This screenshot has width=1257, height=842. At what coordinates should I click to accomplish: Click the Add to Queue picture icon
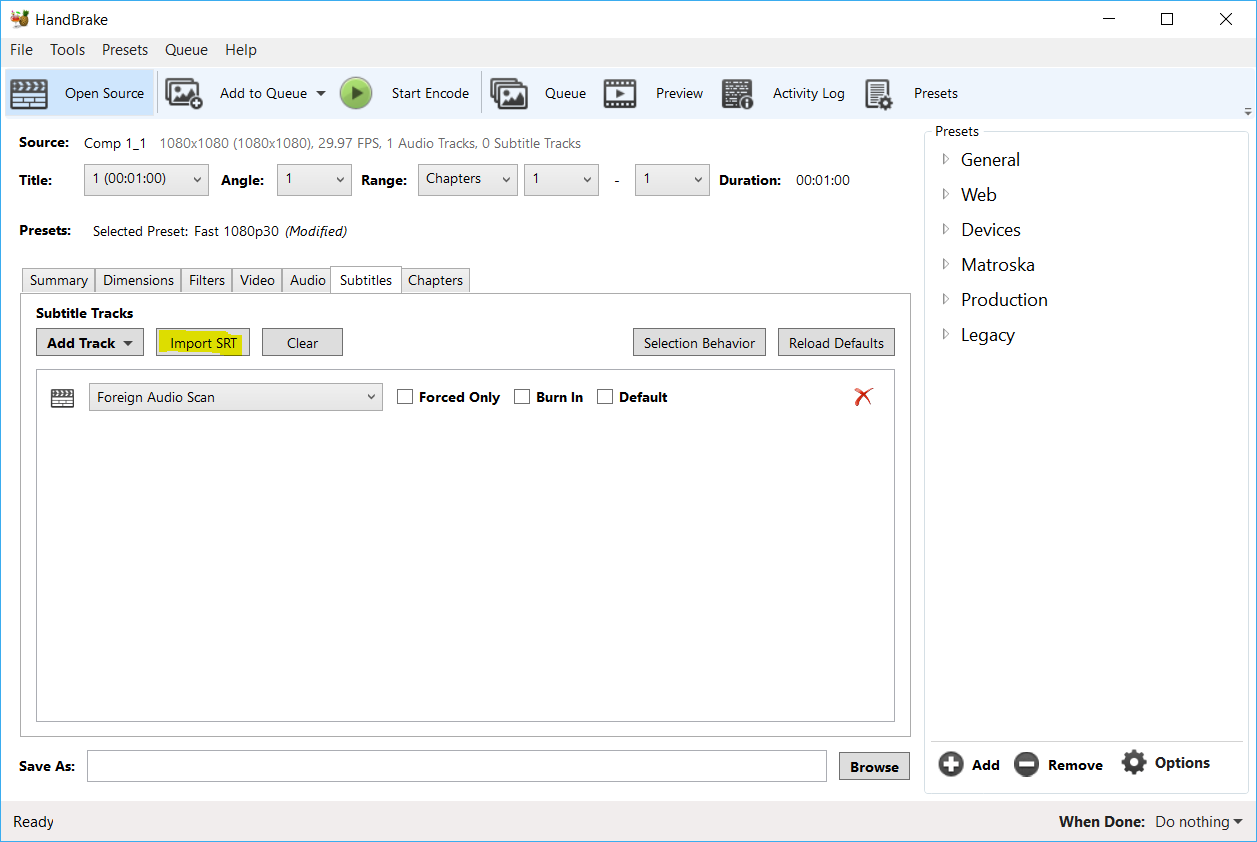(184, 94)
